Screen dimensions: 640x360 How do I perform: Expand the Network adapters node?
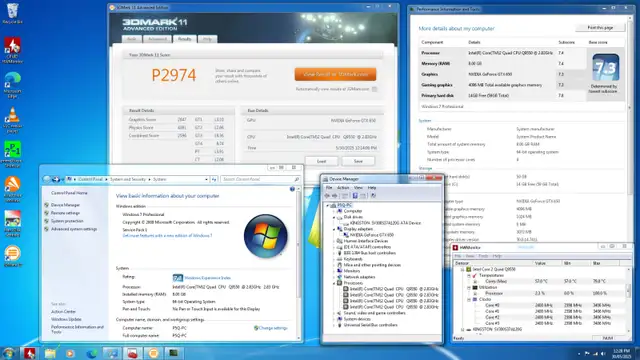click(334, 277)
